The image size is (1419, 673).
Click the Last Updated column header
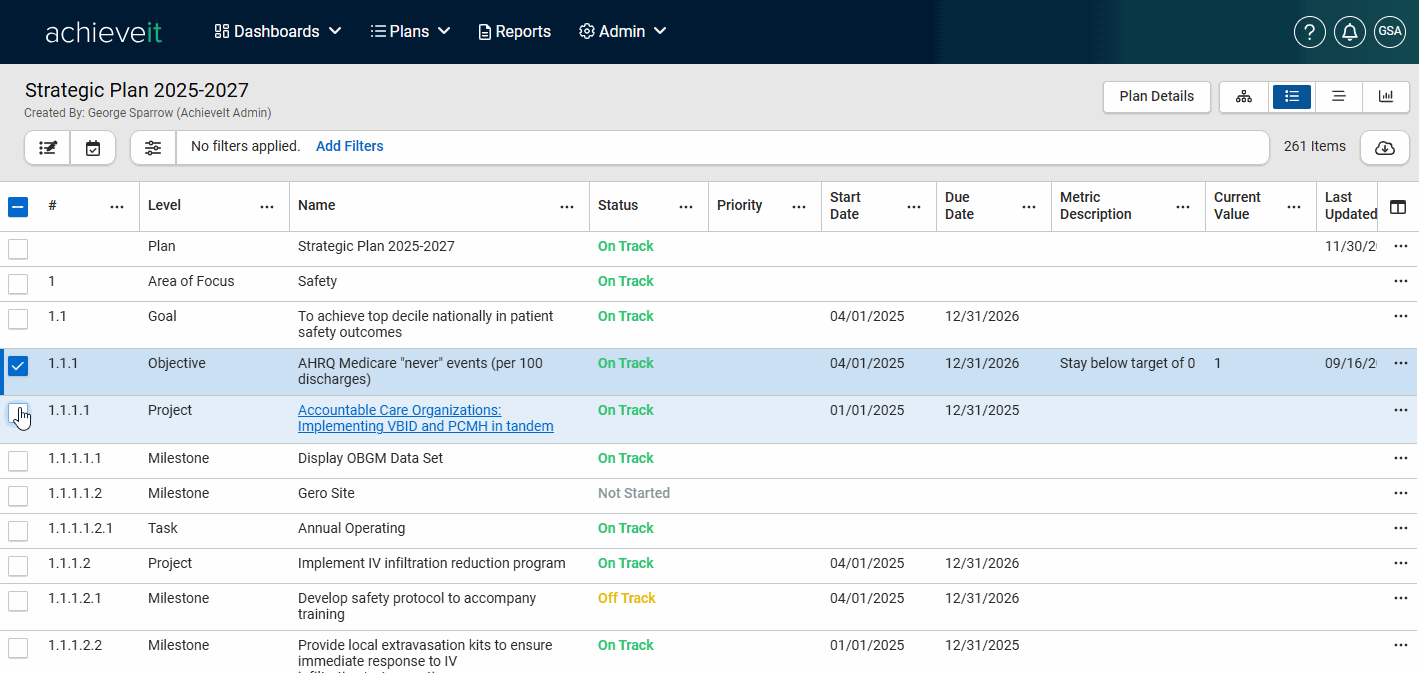pyautogui.click(x=1350, y=205)
